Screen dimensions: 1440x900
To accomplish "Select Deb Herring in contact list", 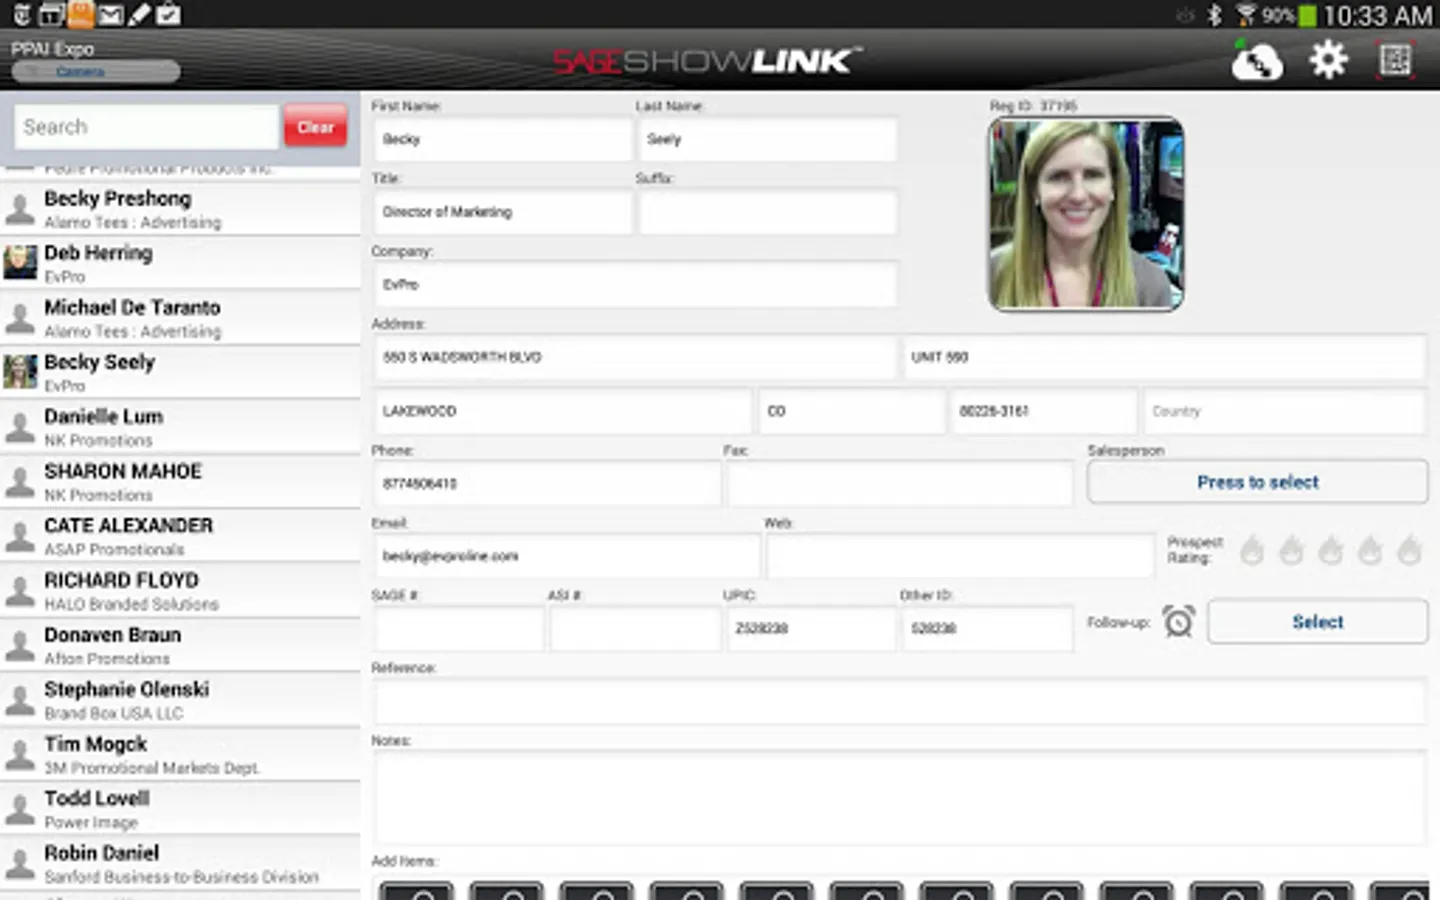I will (x=180, y=263).
